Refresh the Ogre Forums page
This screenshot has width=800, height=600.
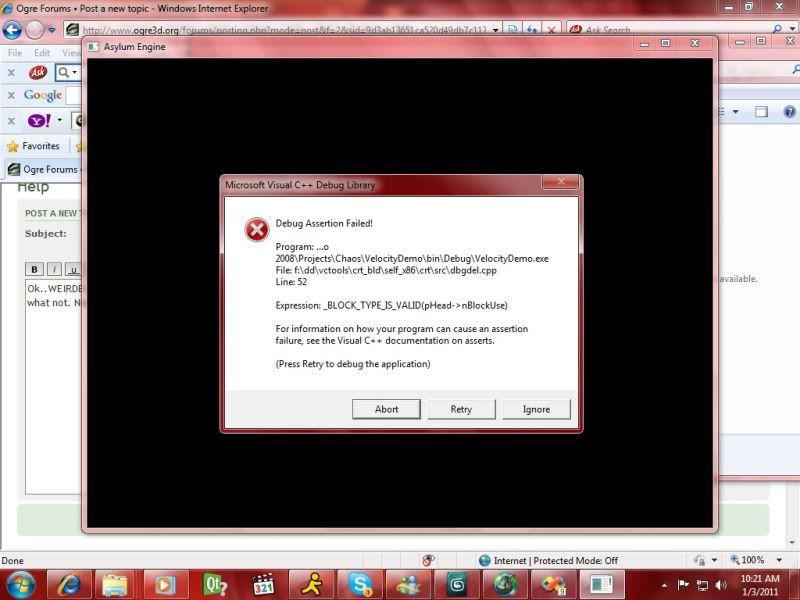[x=532, y=30]
